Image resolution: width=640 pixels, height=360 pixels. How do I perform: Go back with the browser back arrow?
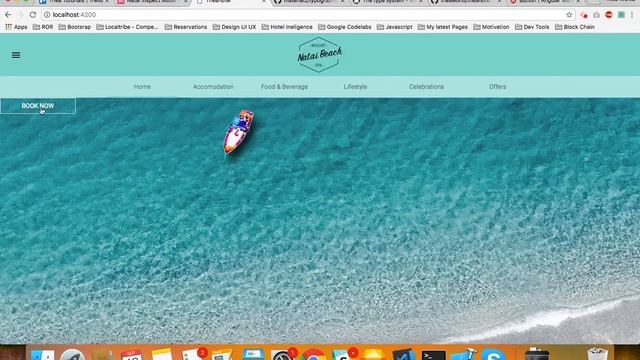point(8,15)
